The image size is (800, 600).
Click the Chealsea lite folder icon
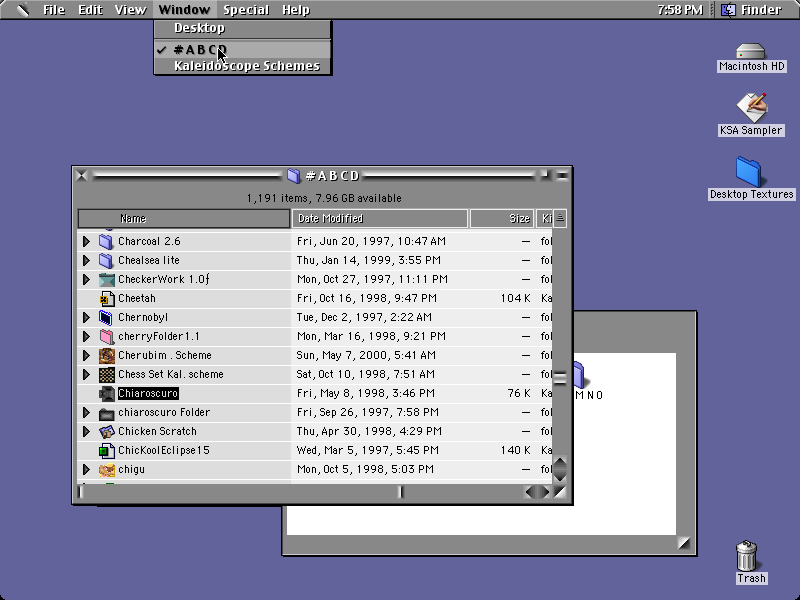106,260
